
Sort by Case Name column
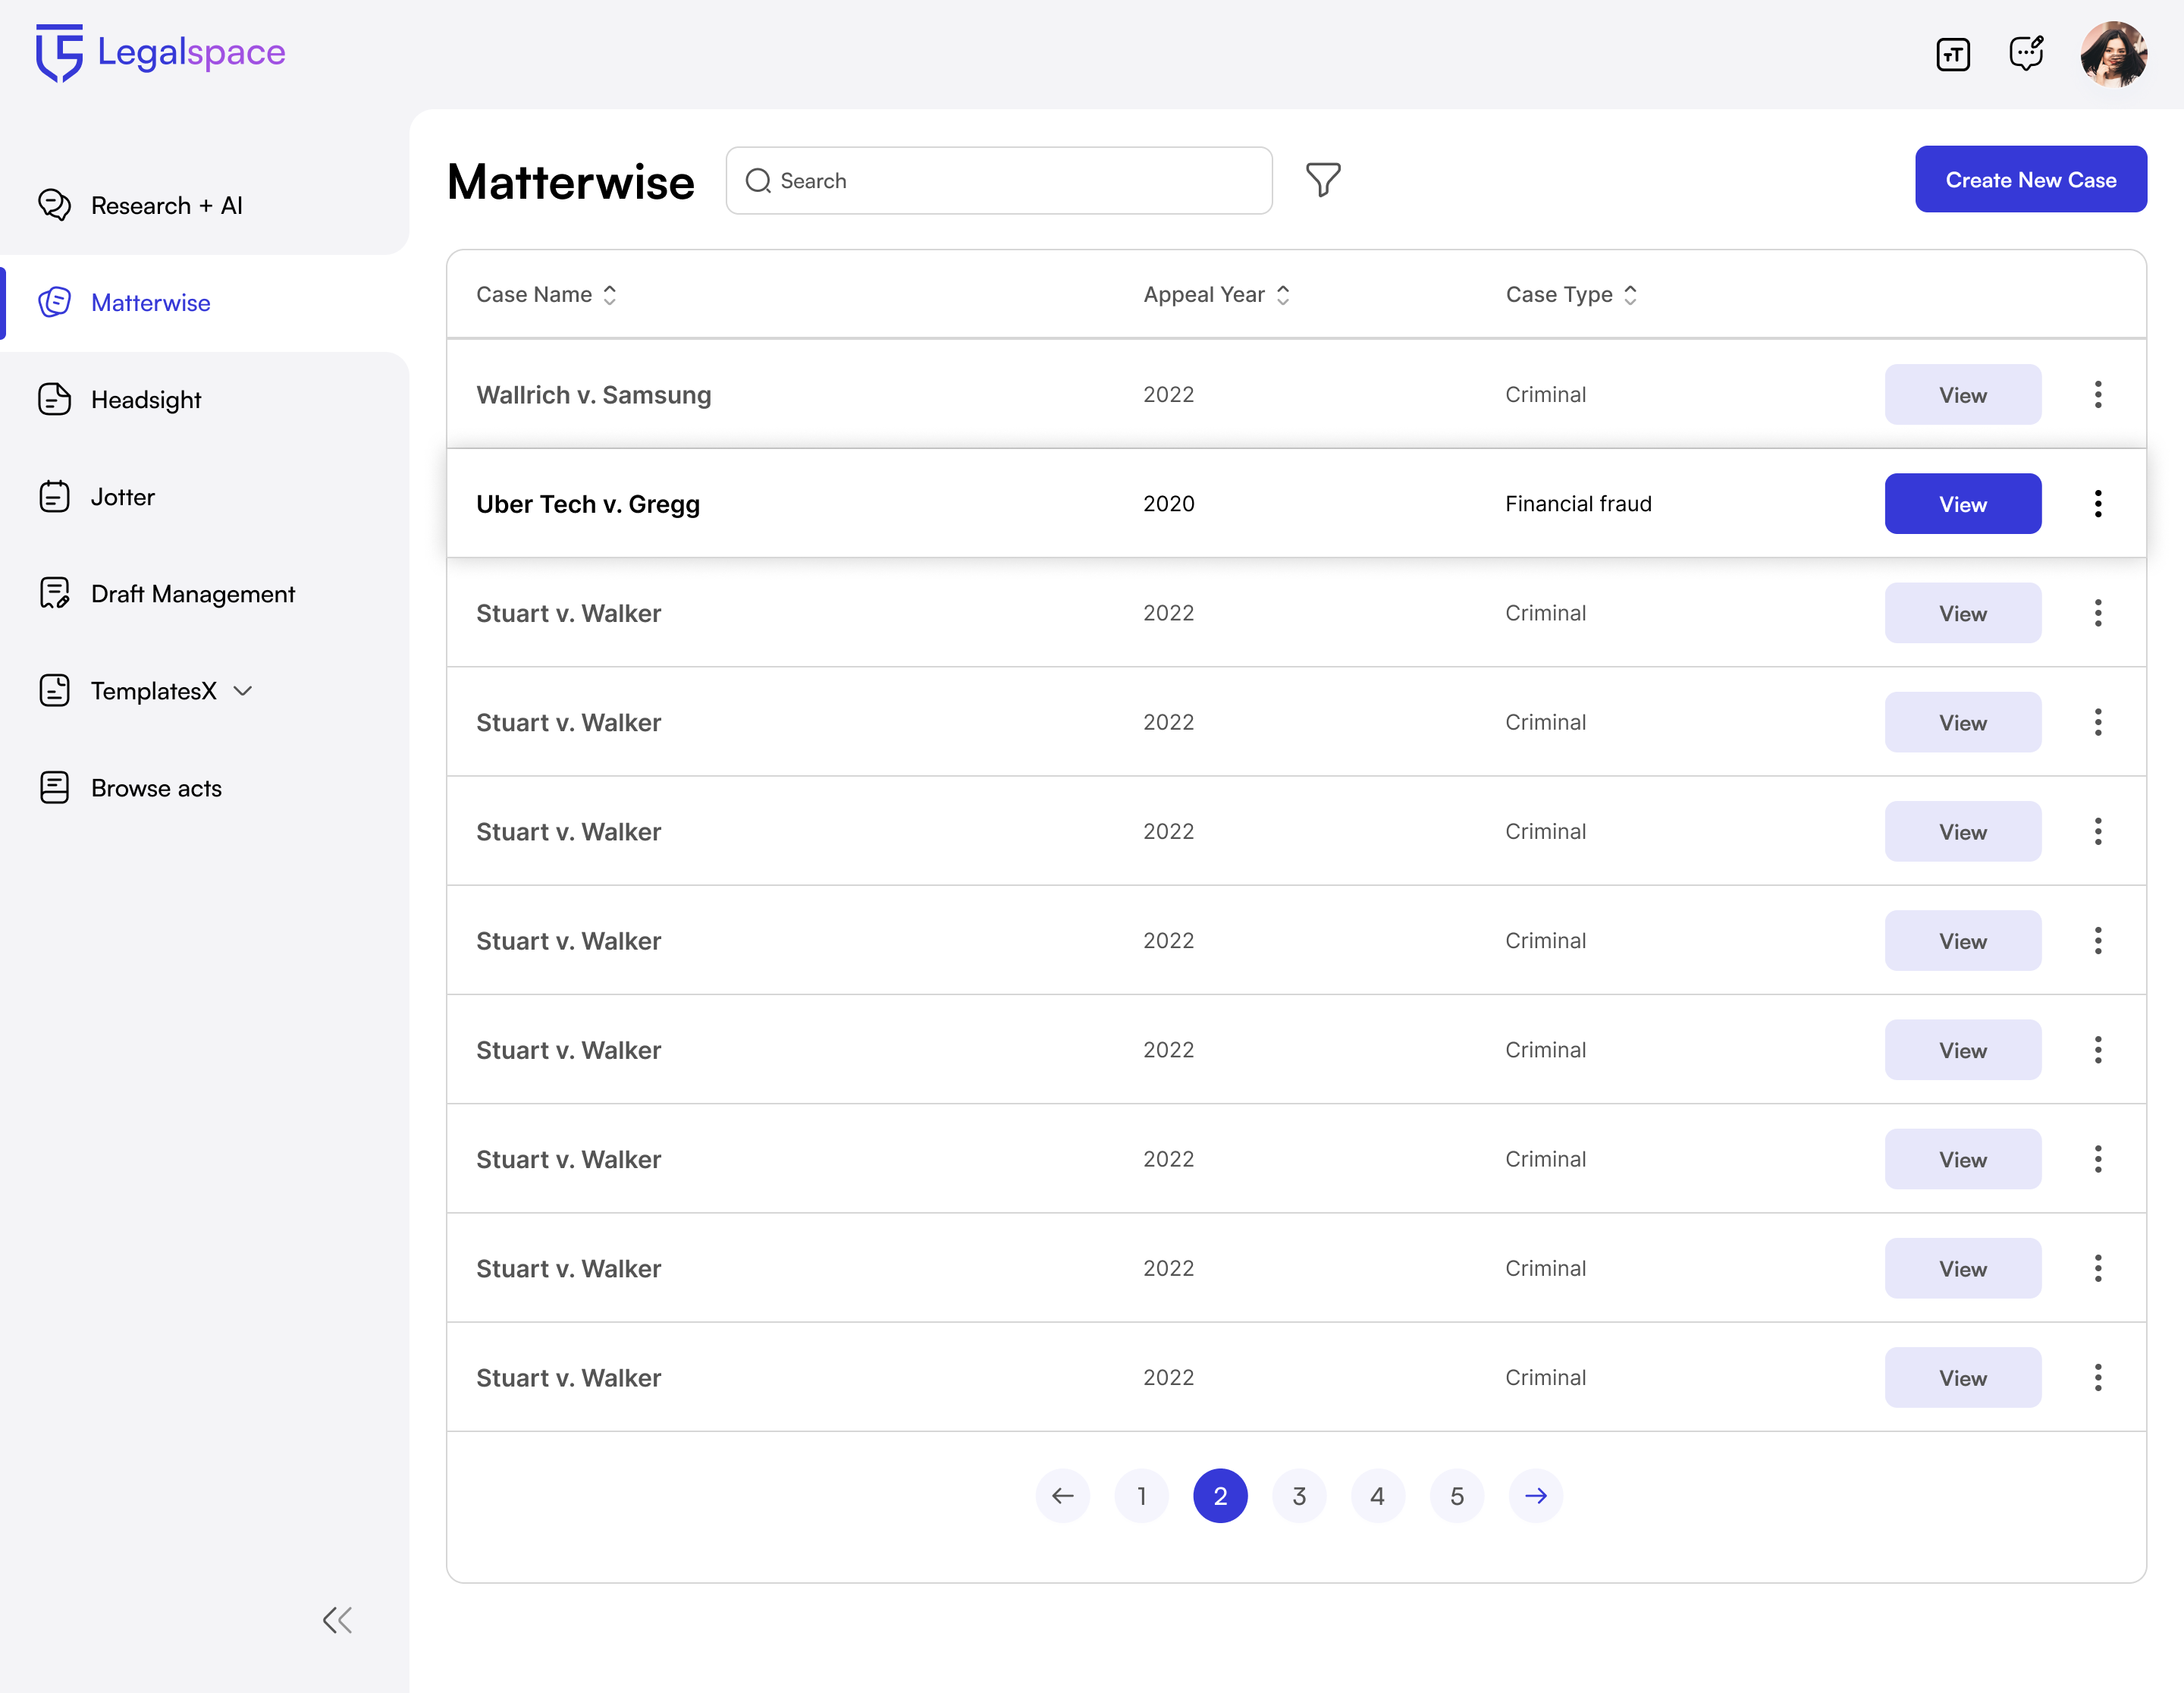coord(609,295)
